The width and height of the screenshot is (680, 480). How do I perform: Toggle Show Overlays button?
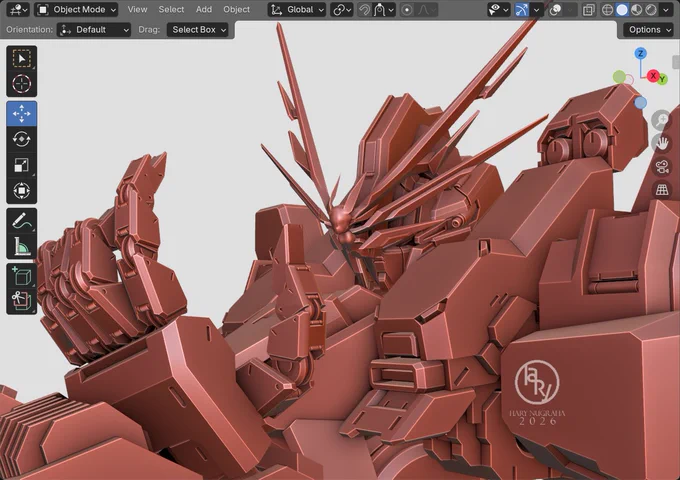[x=556, y=10]
